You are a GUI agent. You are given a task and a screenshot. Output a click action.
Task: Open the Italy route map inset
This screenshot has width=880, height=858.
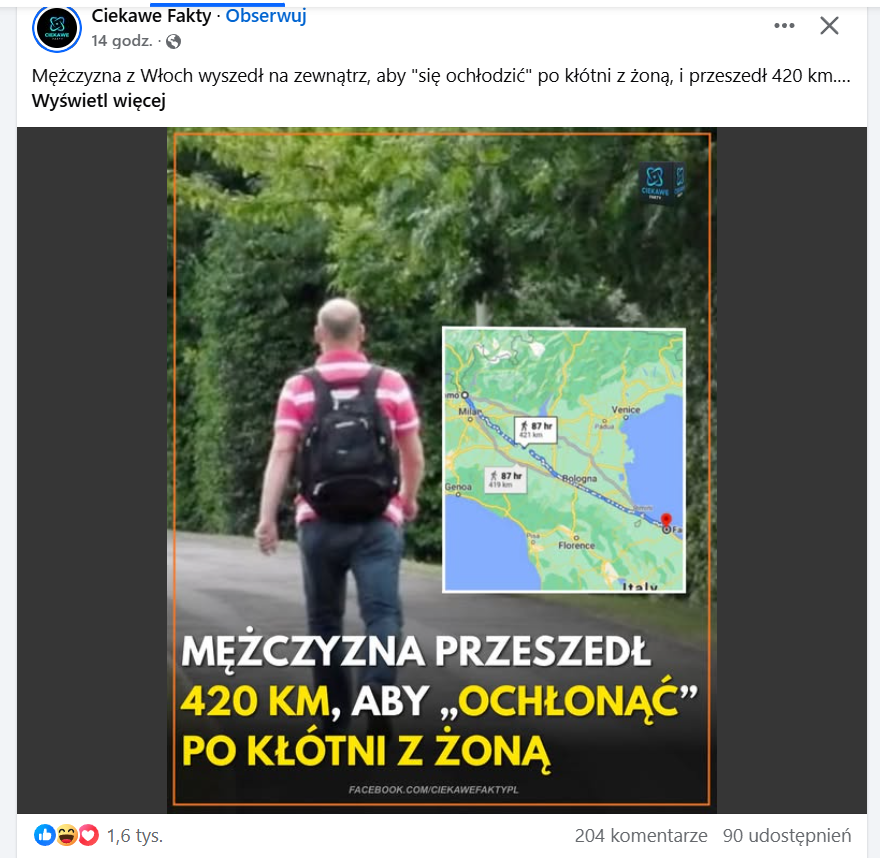point(564,460)
